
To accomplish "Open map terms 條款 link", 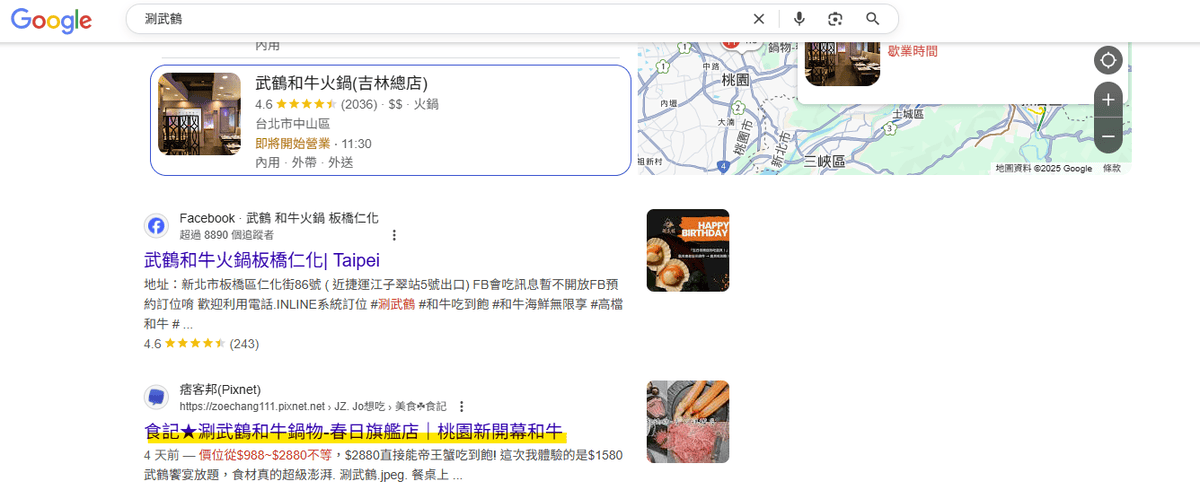I will pyautogui.click(x=1111, y=169).
